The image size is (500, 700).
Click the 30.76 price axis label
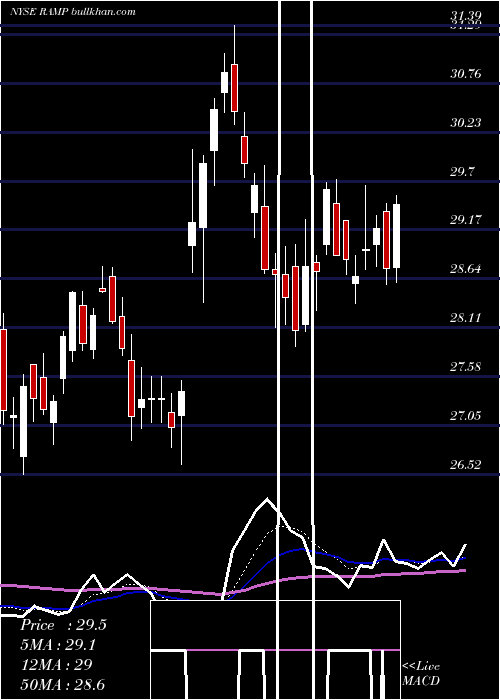tap(466, 73)
